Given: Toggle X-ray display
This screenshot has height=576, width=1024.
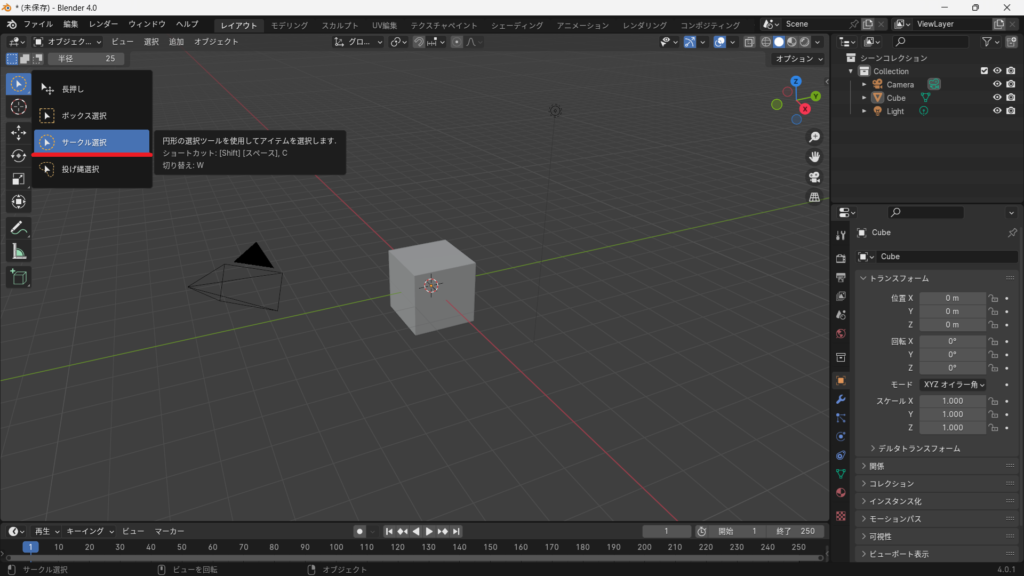Looking at the screenshot, I should coord(749,42).
